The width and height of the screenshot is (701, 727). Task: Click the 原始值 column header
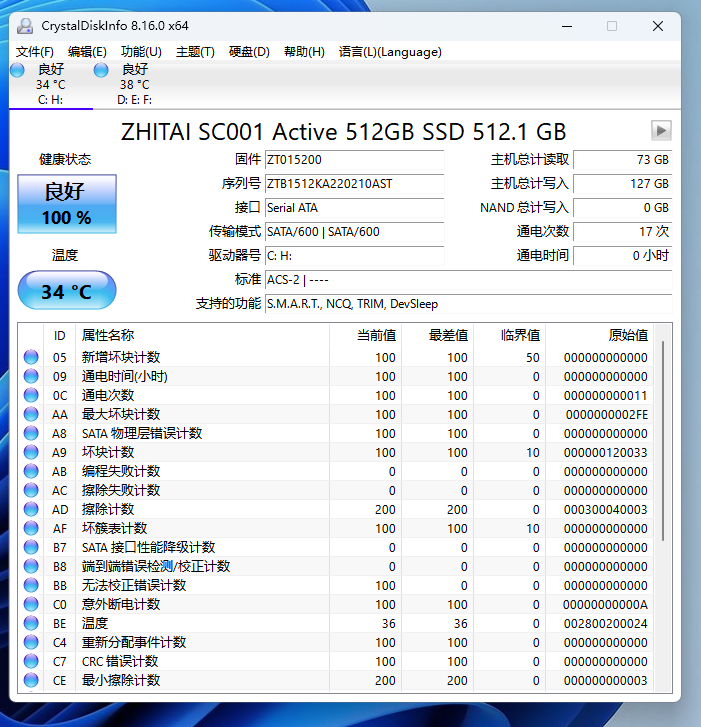coord(599,335)
